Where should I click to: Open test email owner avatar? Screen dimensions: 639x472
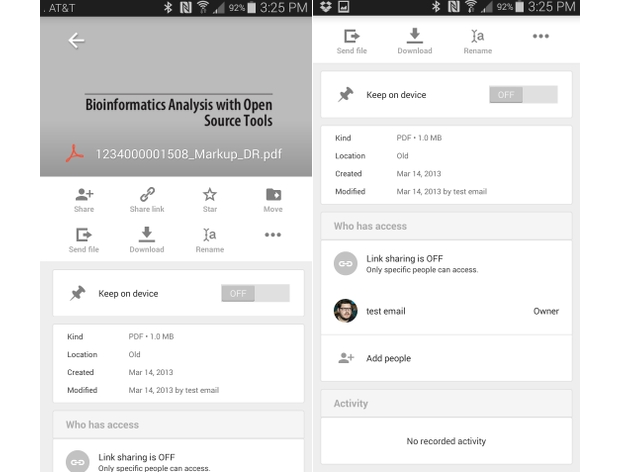click(346, 311)
